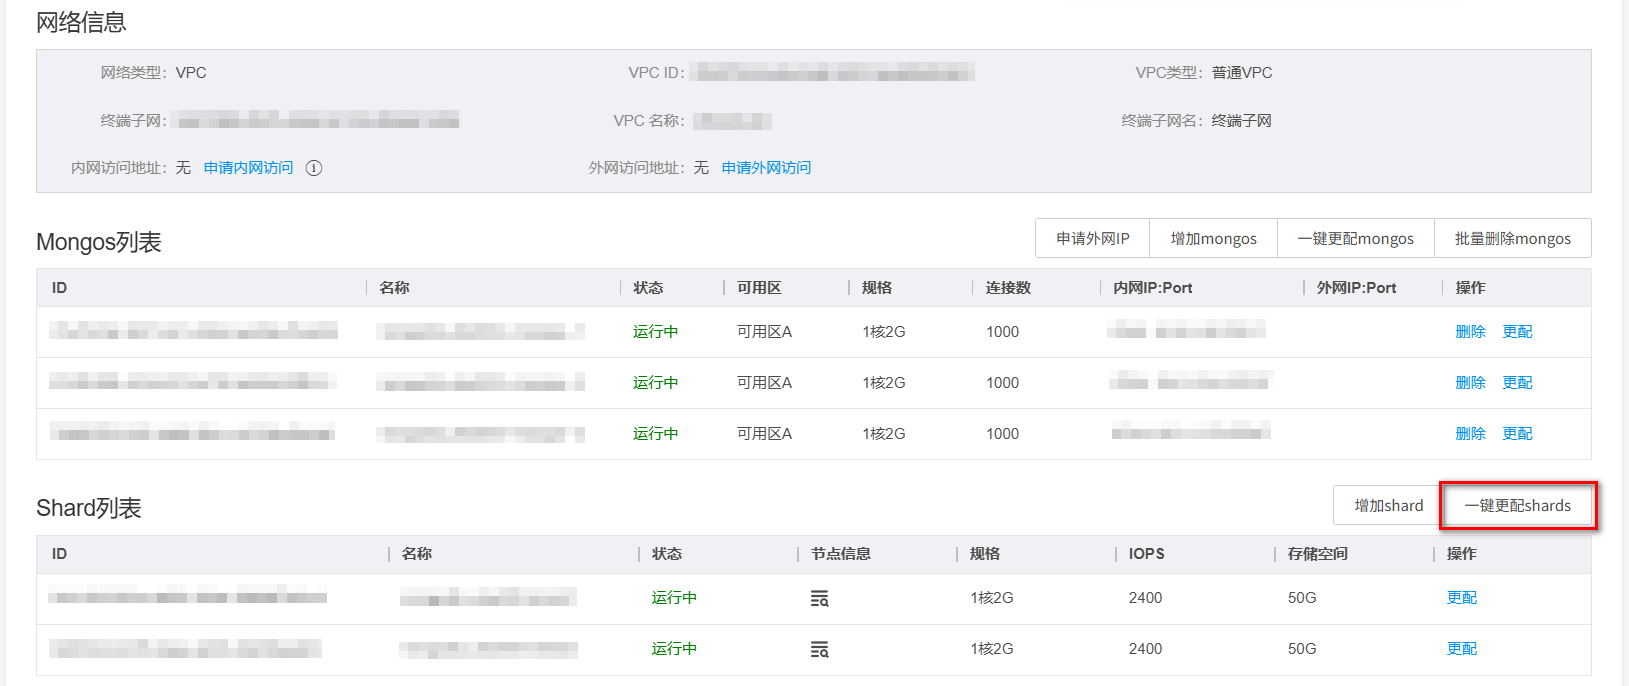Click the 申请外网访问 link
This screenshot has height=686, width=1629.
pyautogui.click(x=766, y=168)
